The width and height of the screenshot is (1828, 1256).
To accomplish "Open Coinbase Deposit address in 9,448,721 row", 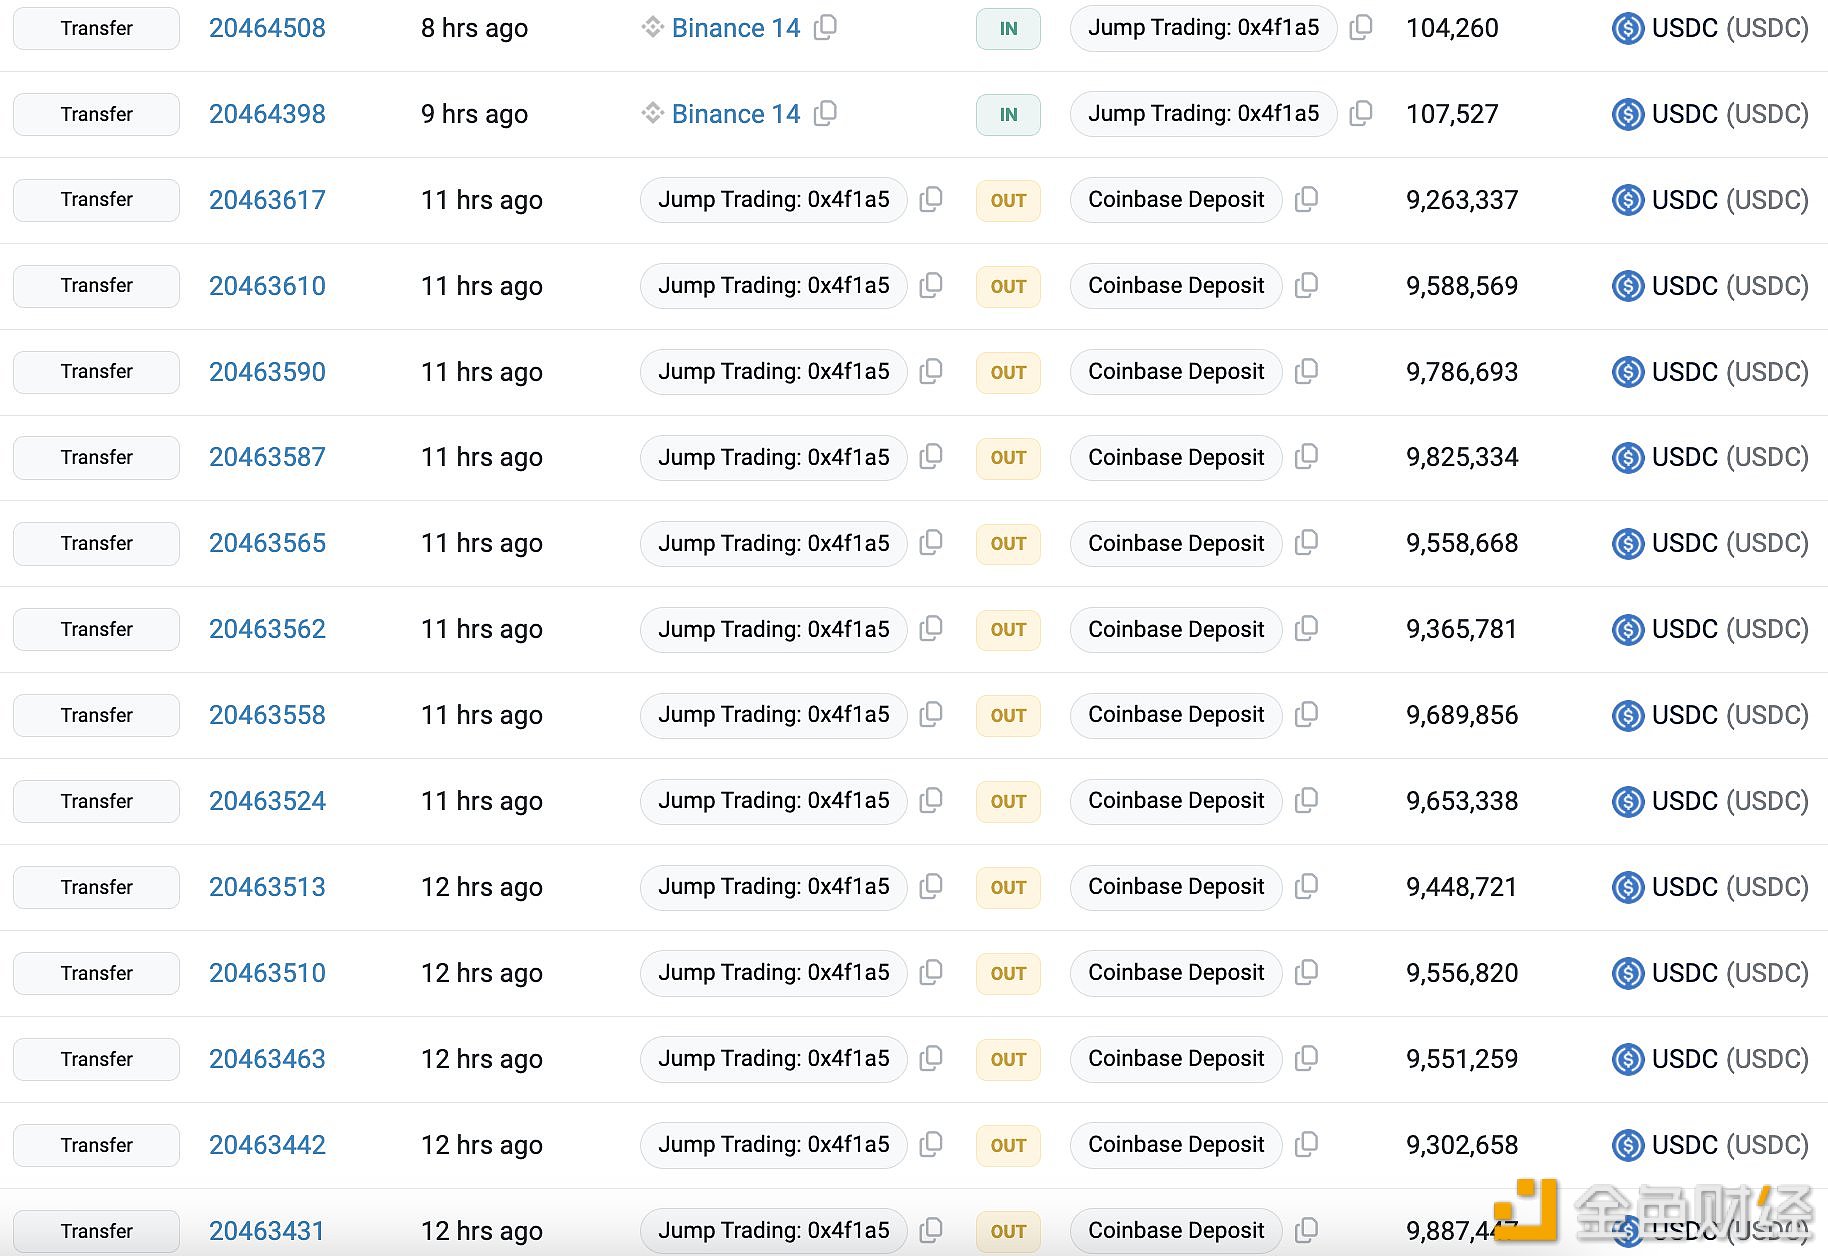I will (1176, 887).
